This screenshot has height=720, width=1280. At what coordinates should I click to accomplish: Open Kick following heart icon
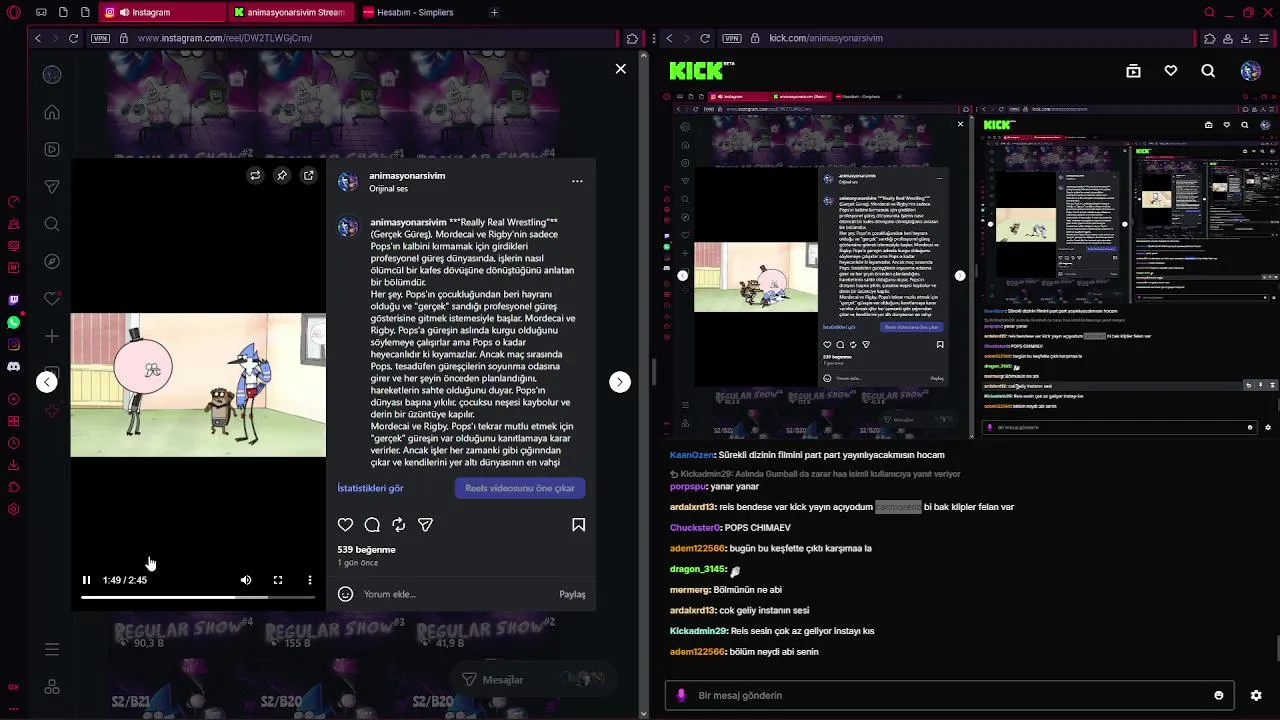pos(1171,71)
